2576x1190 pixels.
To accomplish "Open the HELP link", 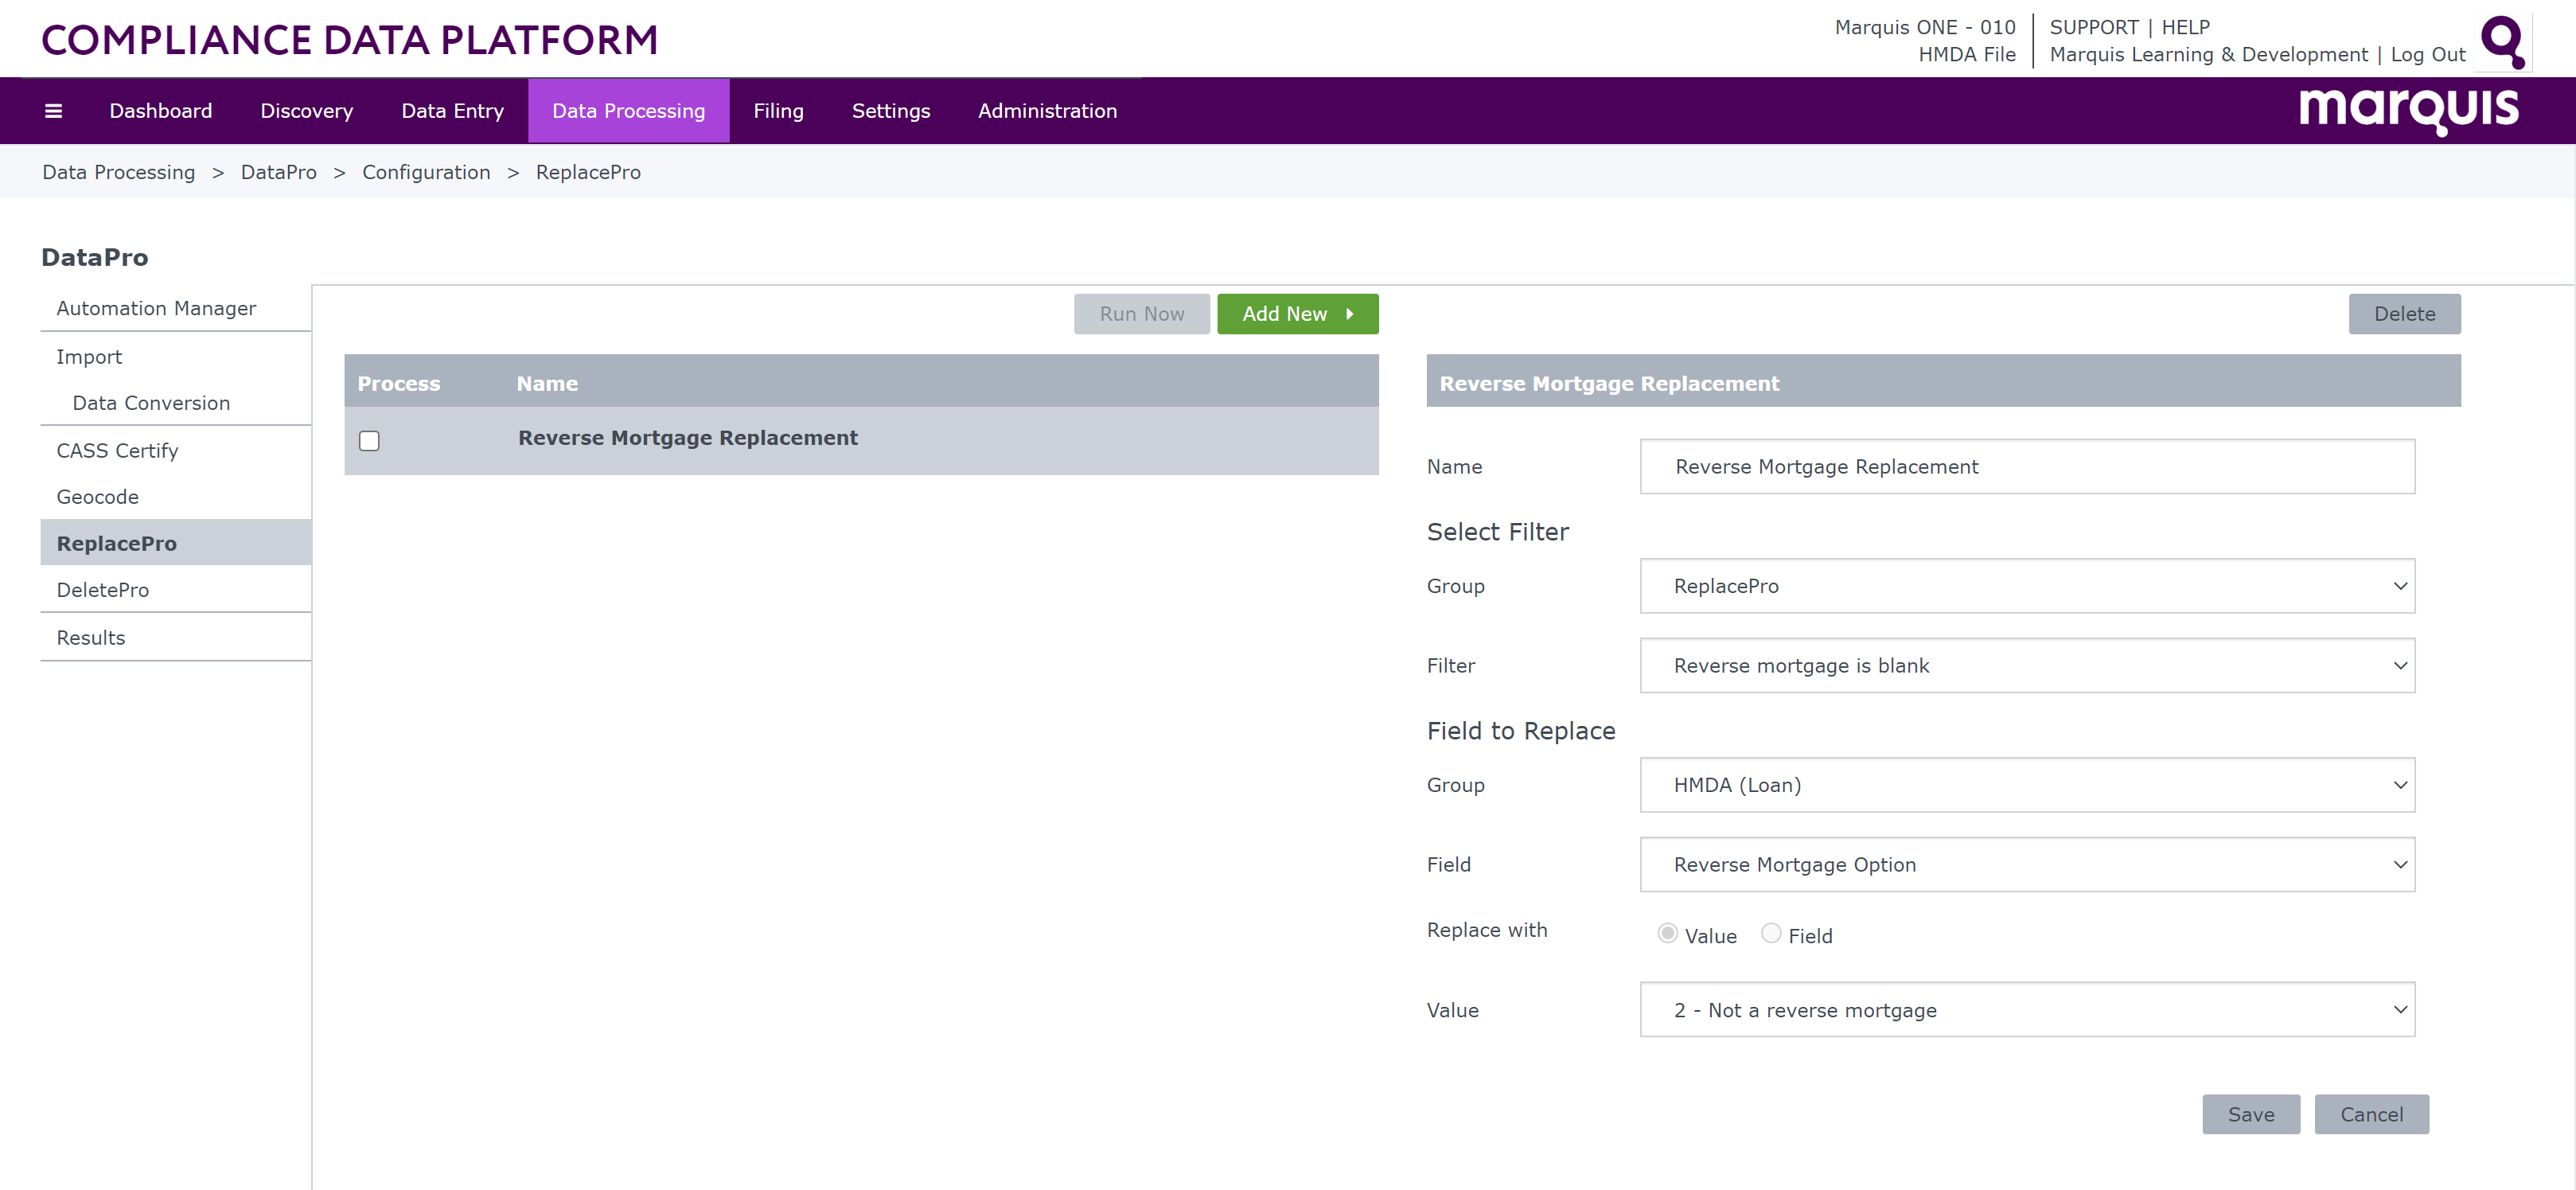I will pyautogui.click(x=2186, y=28).
